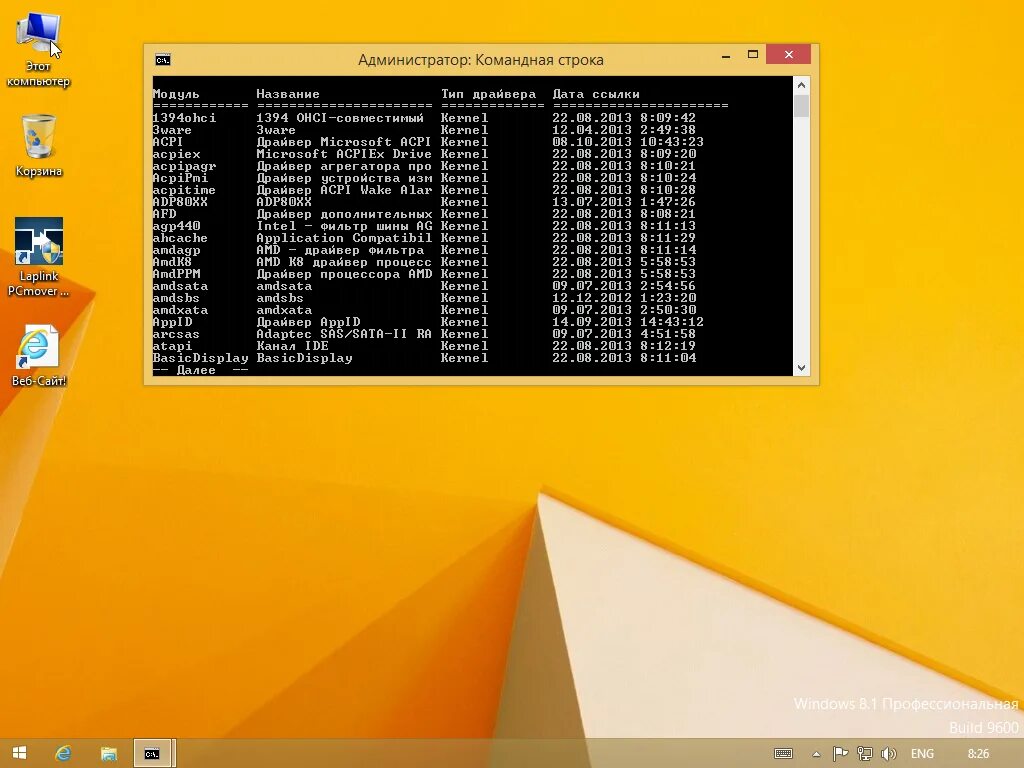
Task: Open File Explorer from the taskbar
Action: coord(108,753)
